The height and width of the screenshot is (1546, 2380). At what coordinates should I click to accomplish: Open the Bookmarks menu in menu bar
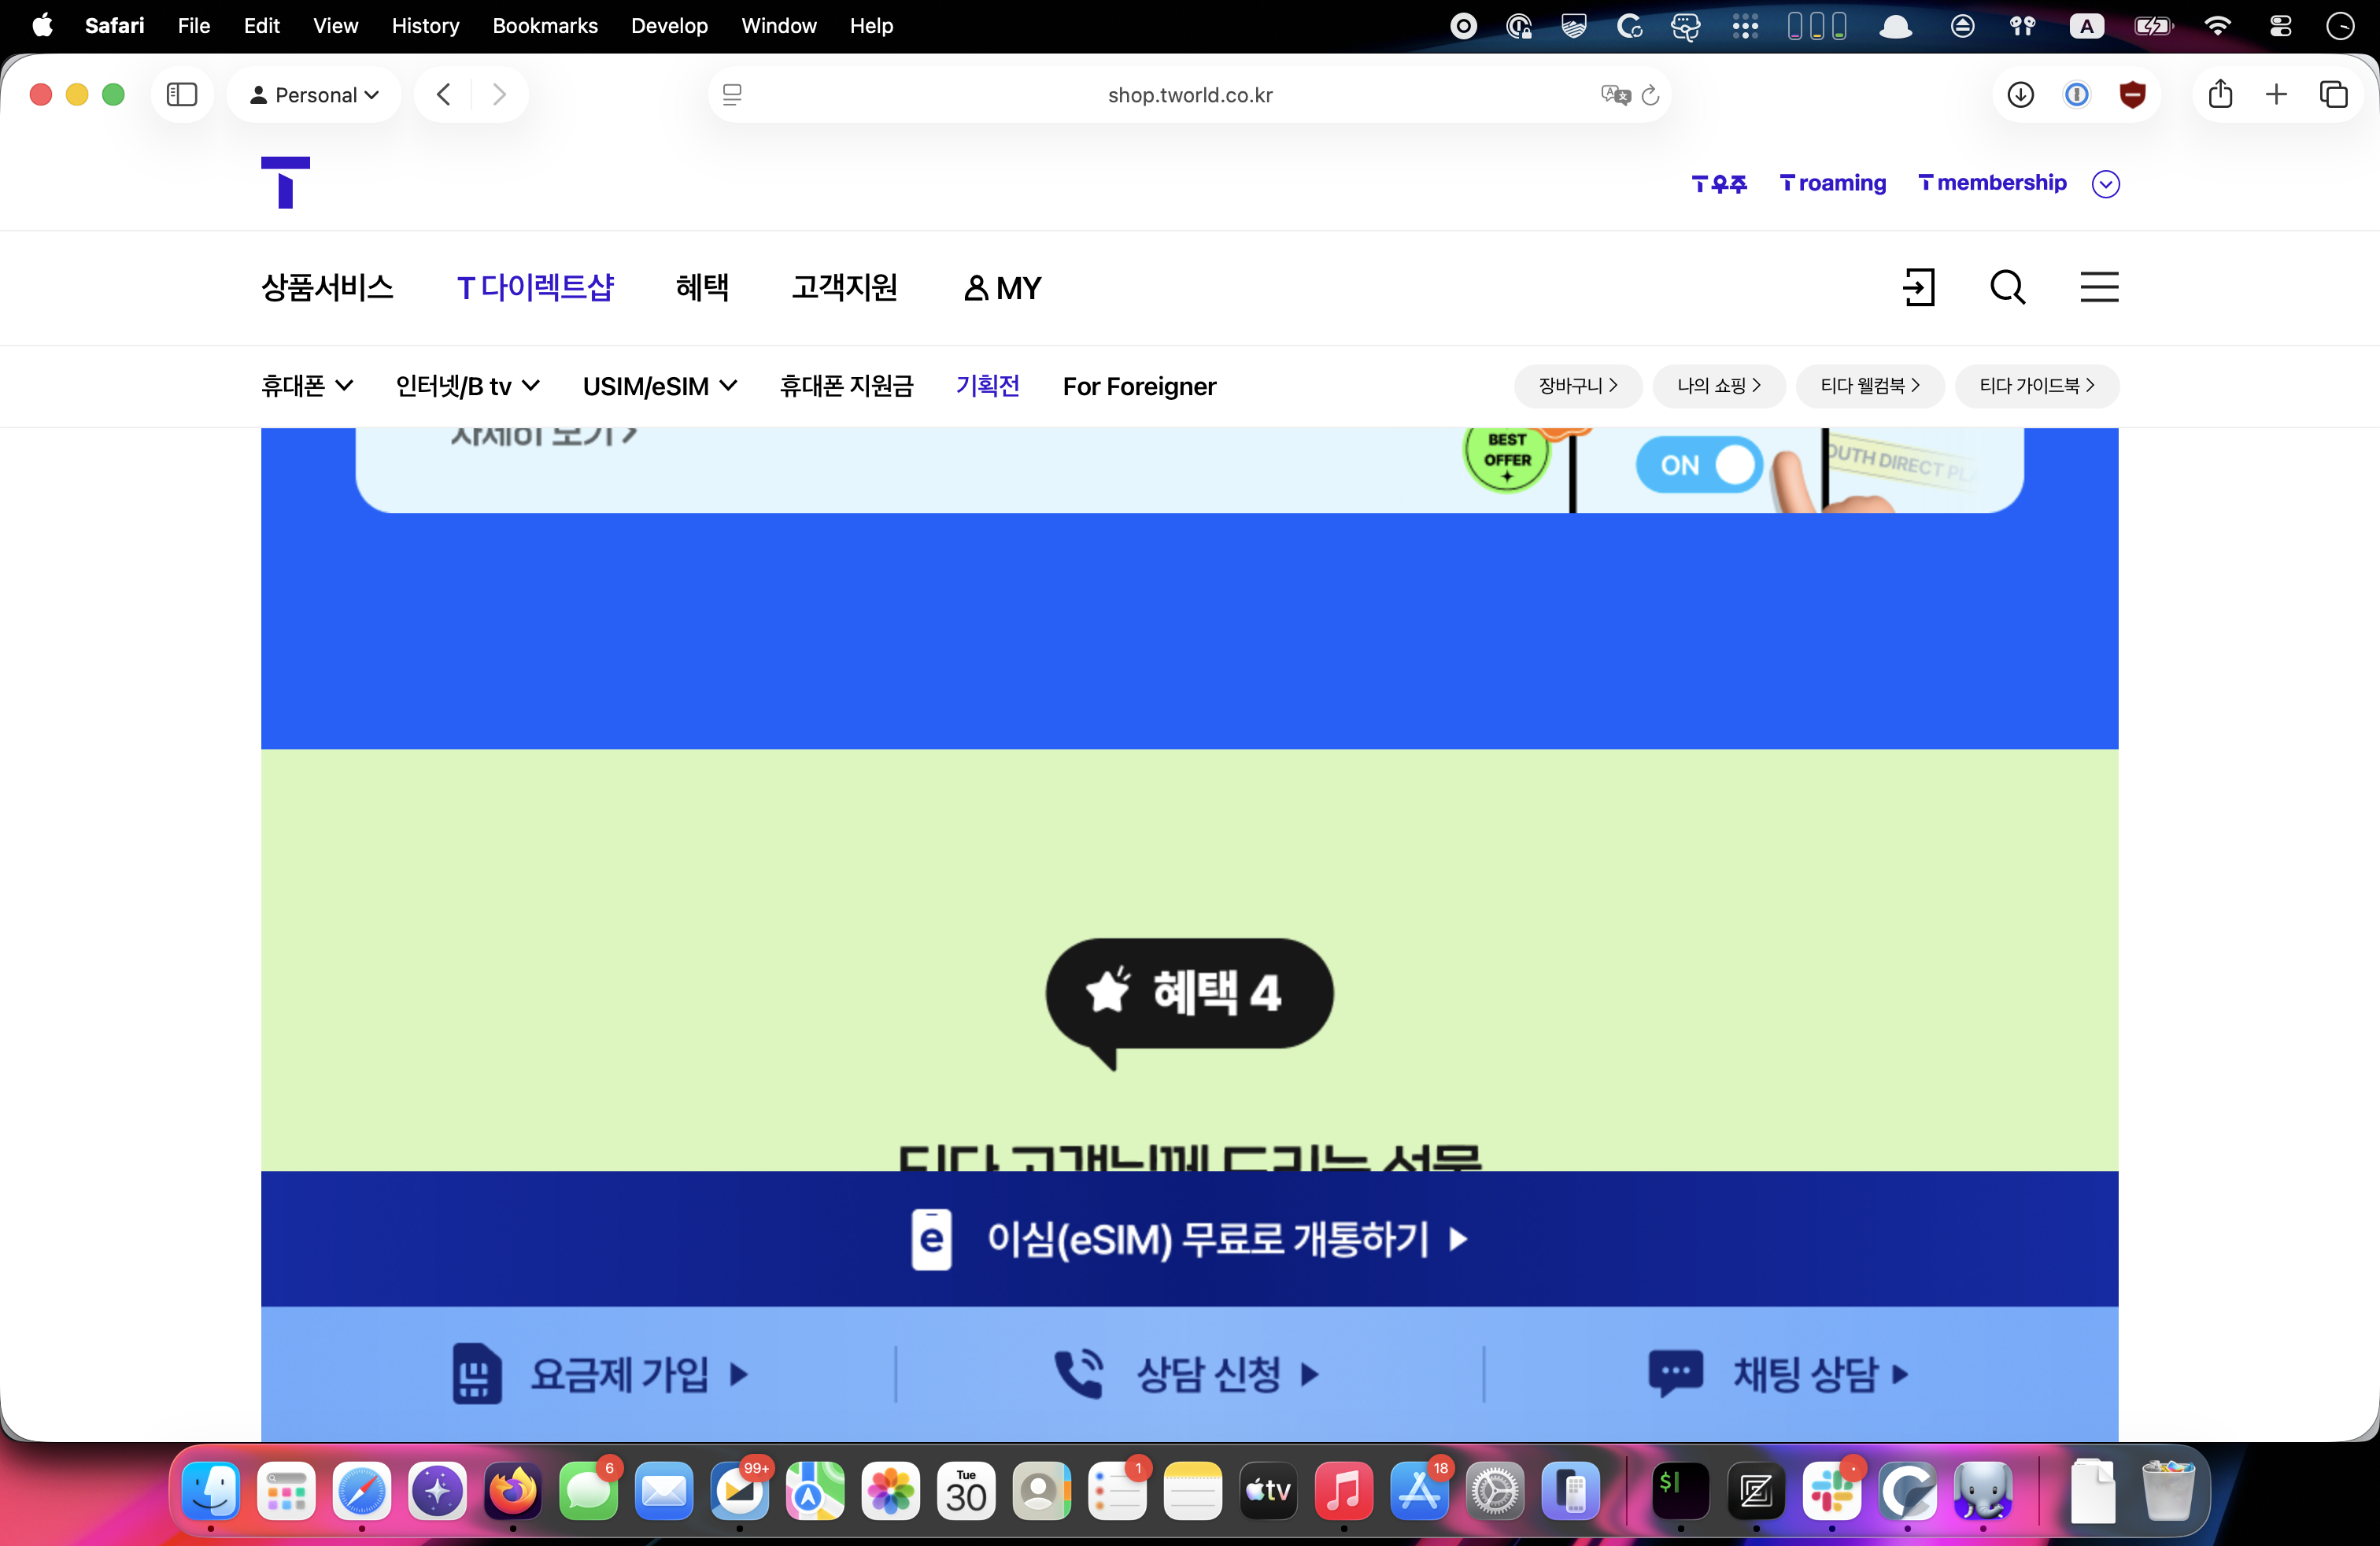[544, 26]
